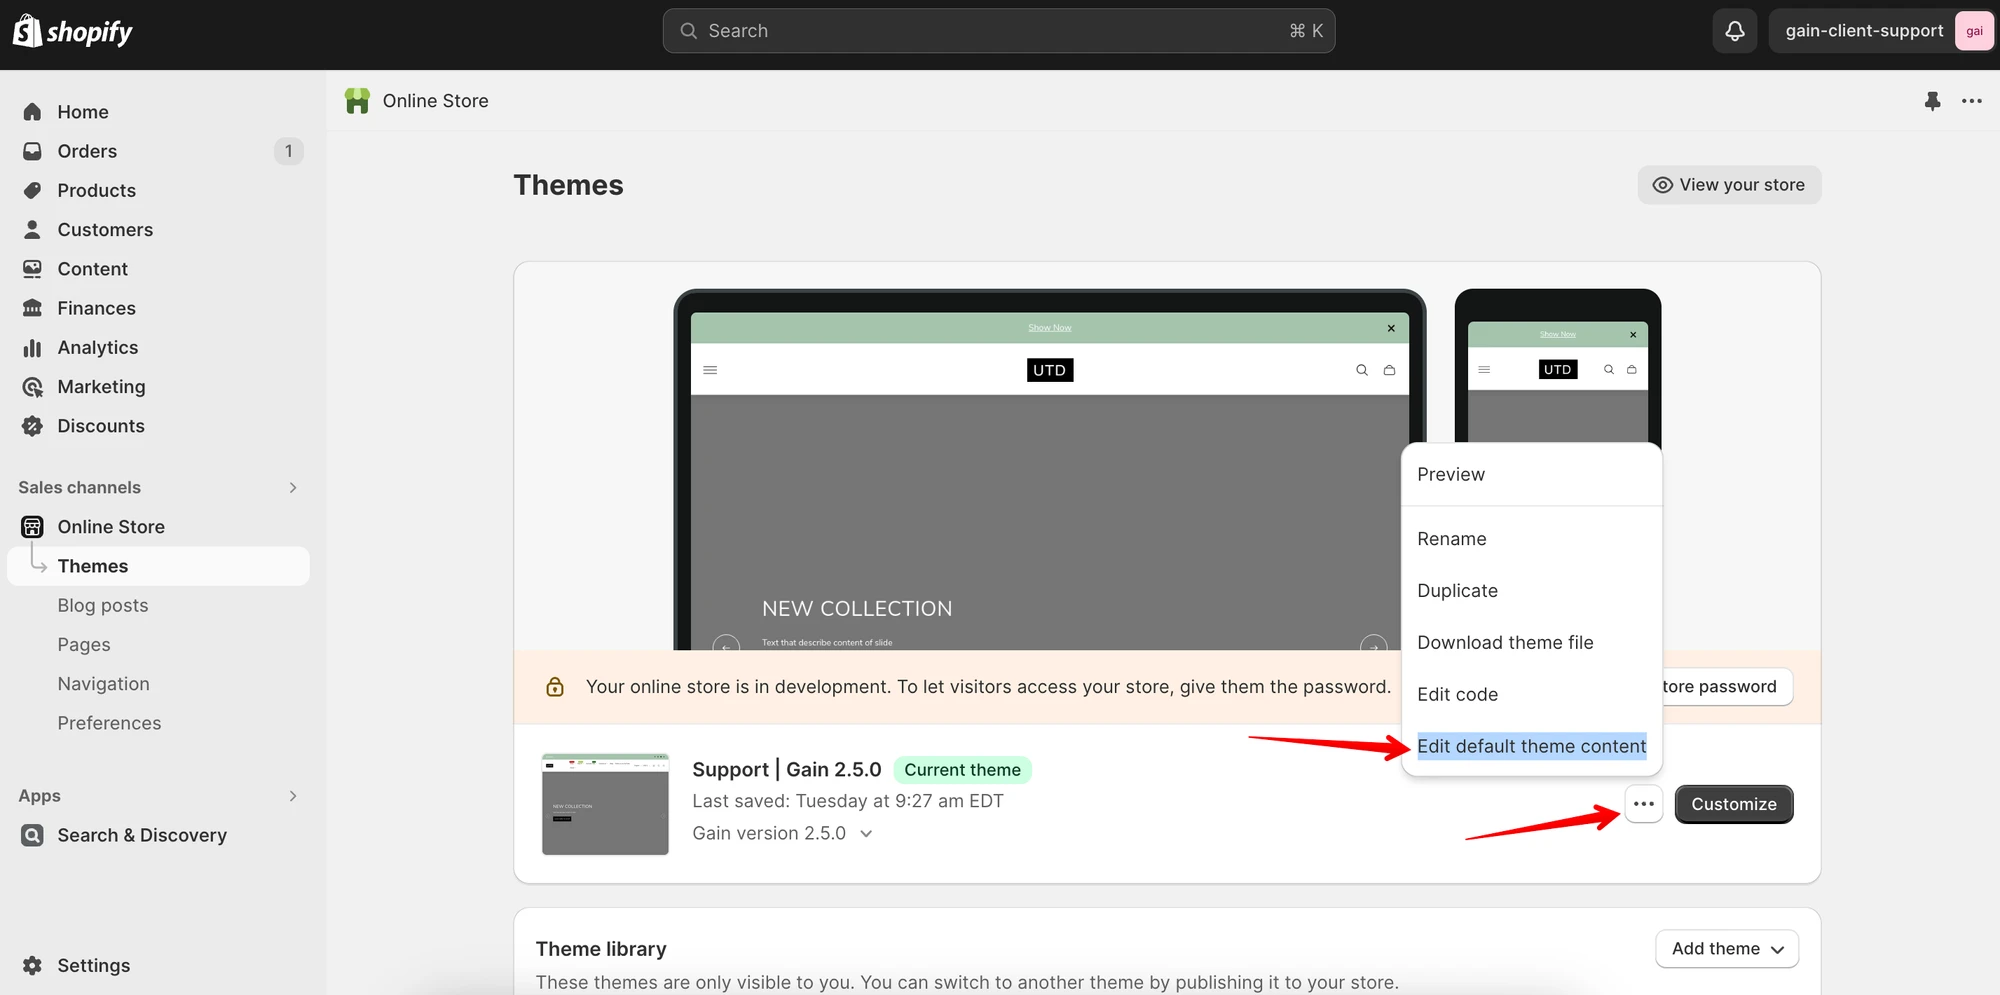The image size is (2000, 995).
Task: Click the Analytics bar chart icon
Action: tap(33, 347)
